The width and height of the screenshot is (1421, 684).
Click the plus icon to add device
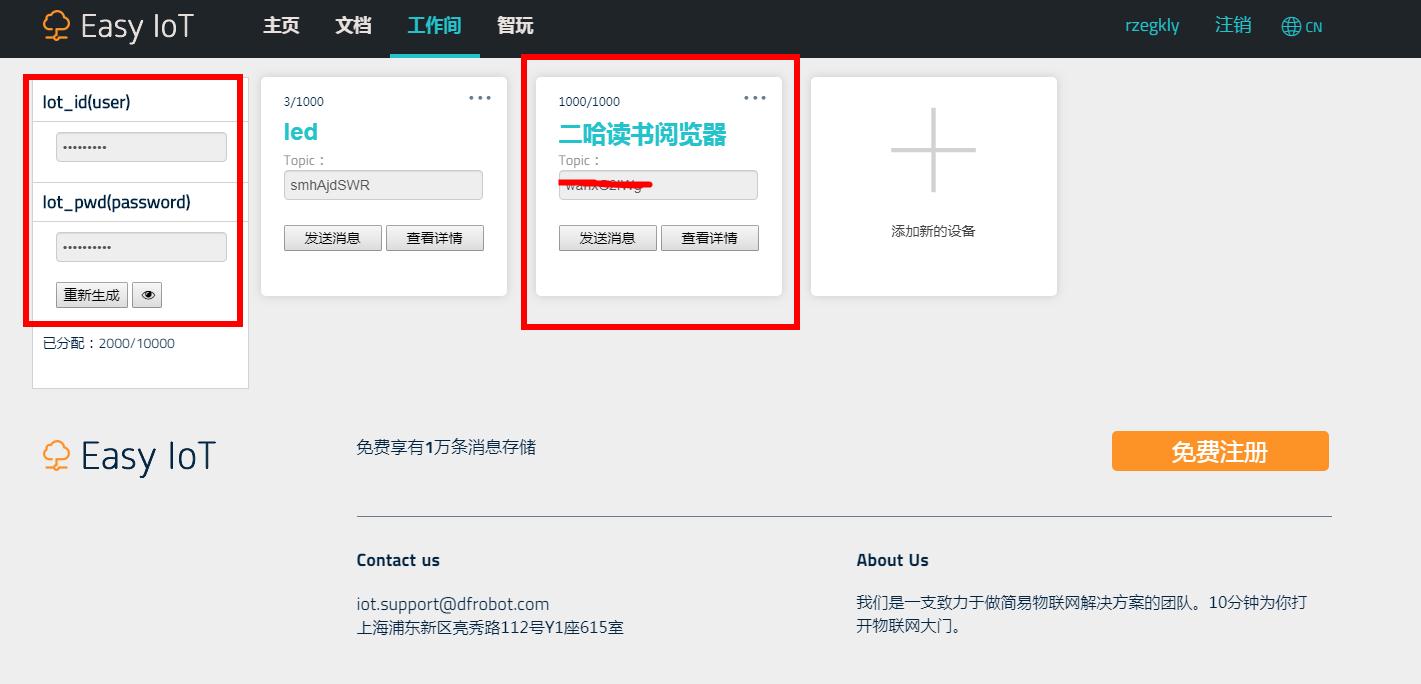(933, 150)
